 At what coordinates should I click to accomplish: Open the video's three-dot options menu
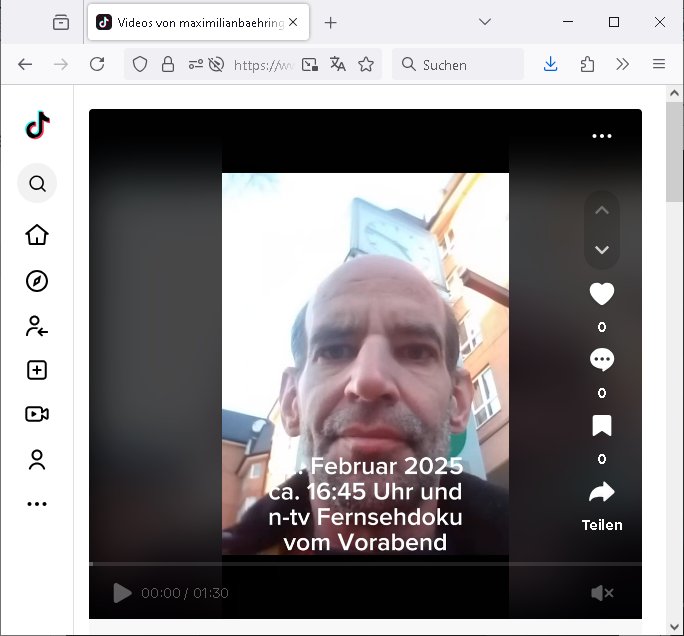601,136
